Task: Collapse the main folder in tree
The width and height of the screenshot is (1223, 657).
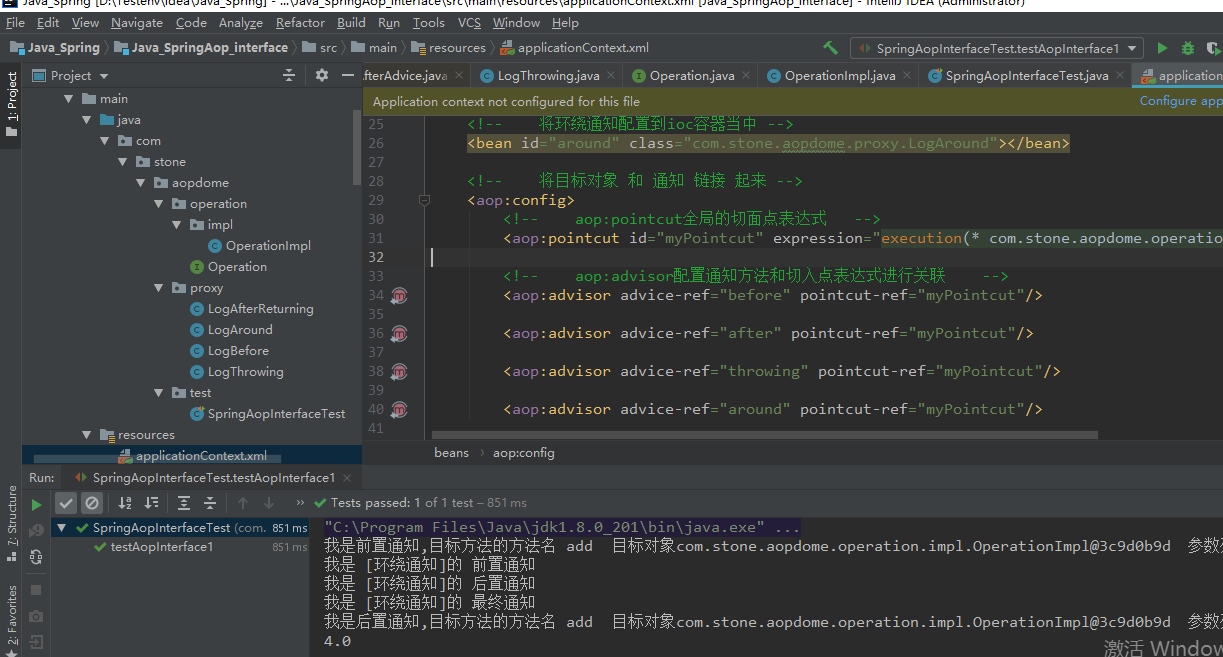Action: (x=69, y=99)
